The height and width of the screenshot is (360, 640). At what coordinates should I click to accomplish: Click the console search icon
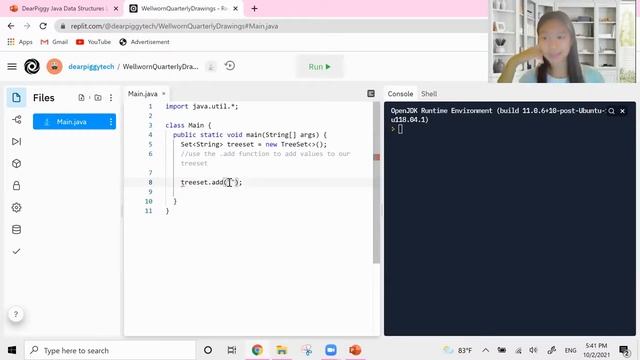(x=611, y=111)
